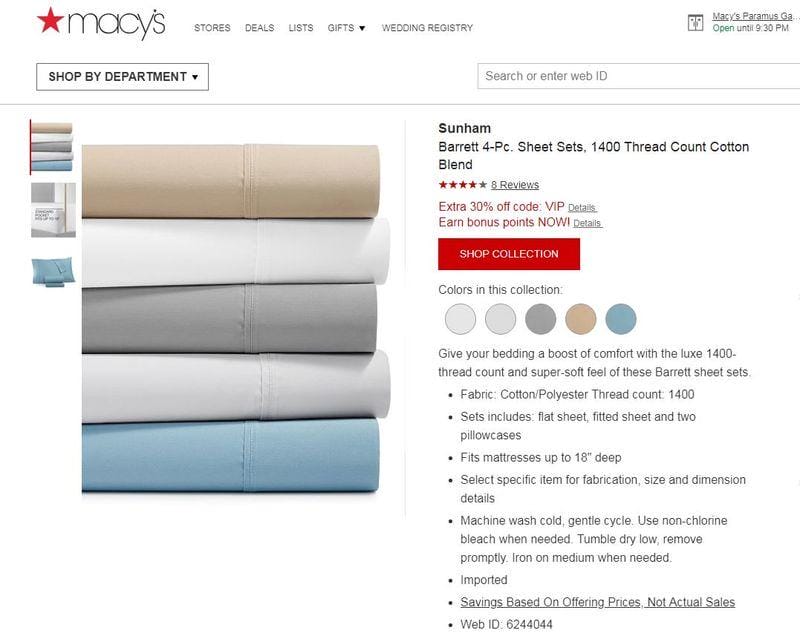Viewport: 800px width, 636px height.
Task: Open the star rating display
Action: coord(463,185)
